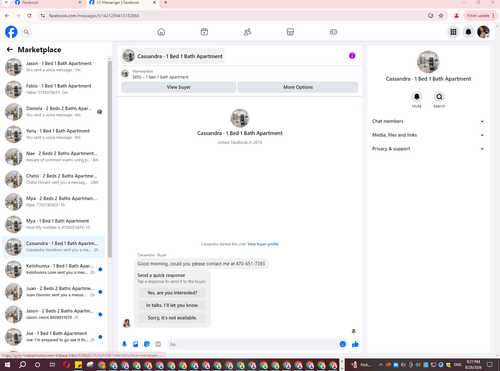
Task: Send quick reply Sorry, it's not available.
Action: (x=172, y=318)
